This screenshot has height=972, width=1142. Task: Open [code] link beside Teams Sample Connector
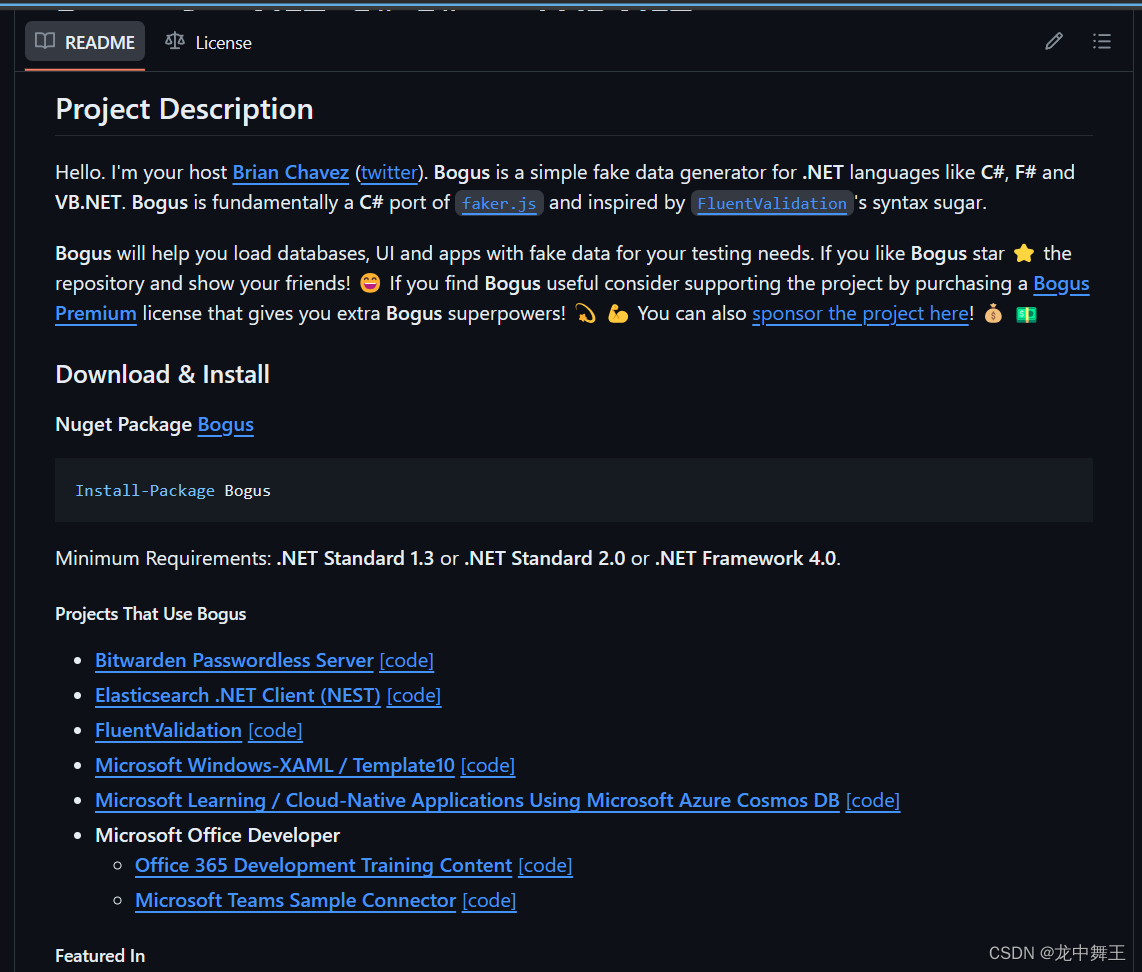(x=489, y=900)
